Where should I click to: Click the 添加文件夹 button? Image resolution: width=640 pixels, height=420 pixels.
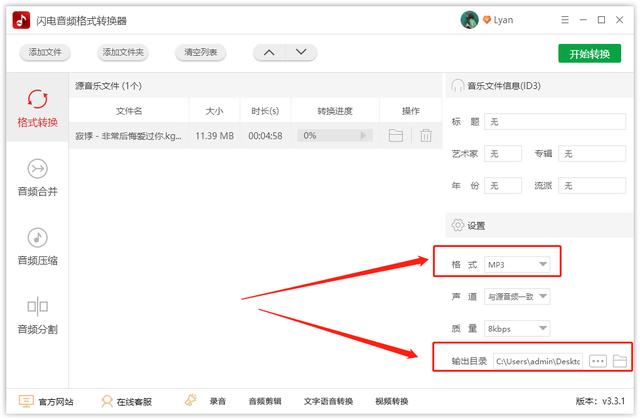coord(123,52)
